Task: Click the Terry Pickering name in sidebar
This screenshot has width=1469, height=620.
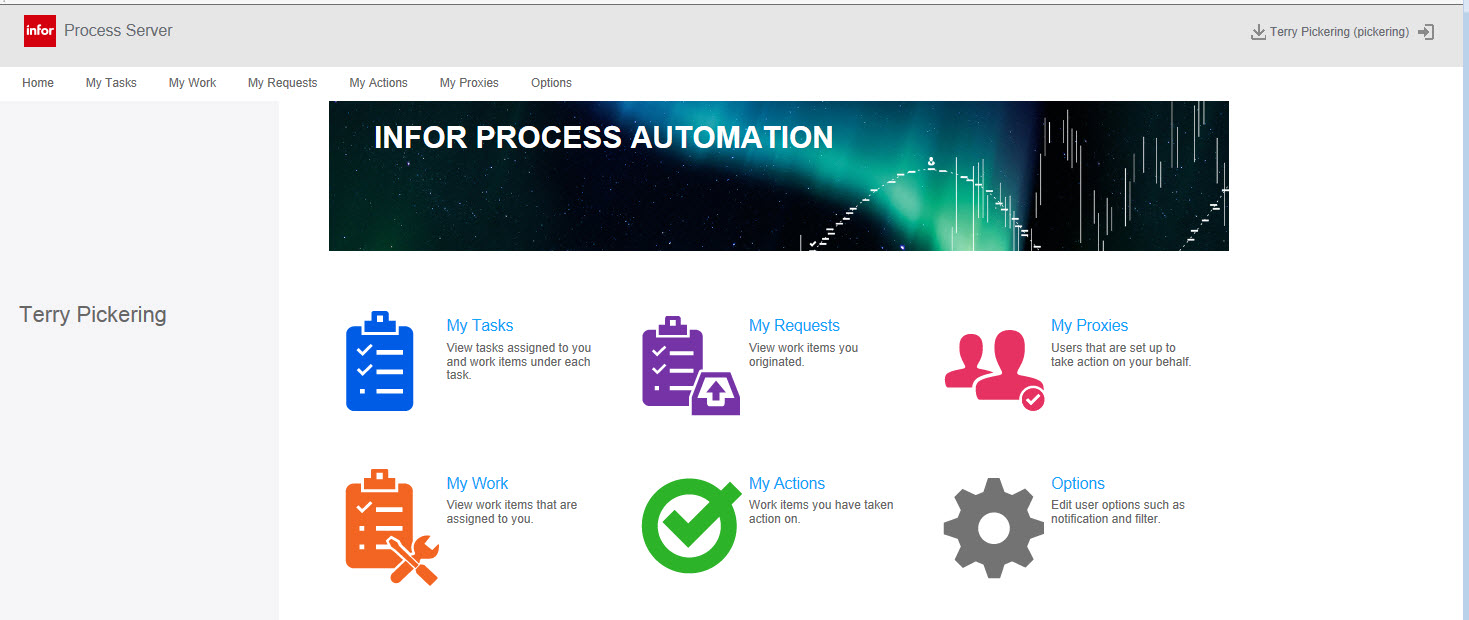Action: 93,315
